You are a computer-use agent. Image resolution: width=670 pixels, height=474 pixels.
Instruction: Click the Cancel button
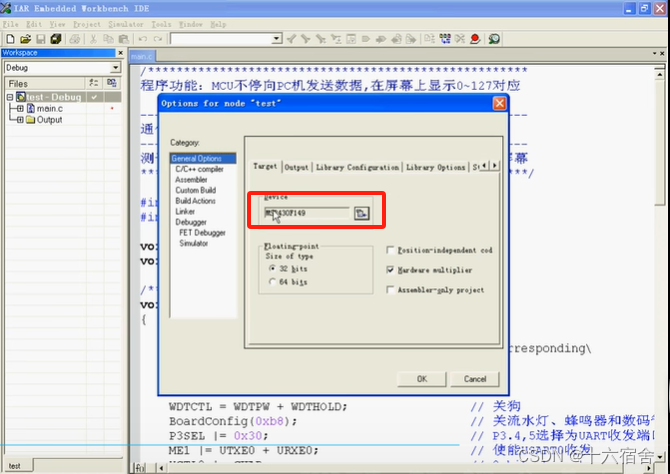[x=475, y=379]
